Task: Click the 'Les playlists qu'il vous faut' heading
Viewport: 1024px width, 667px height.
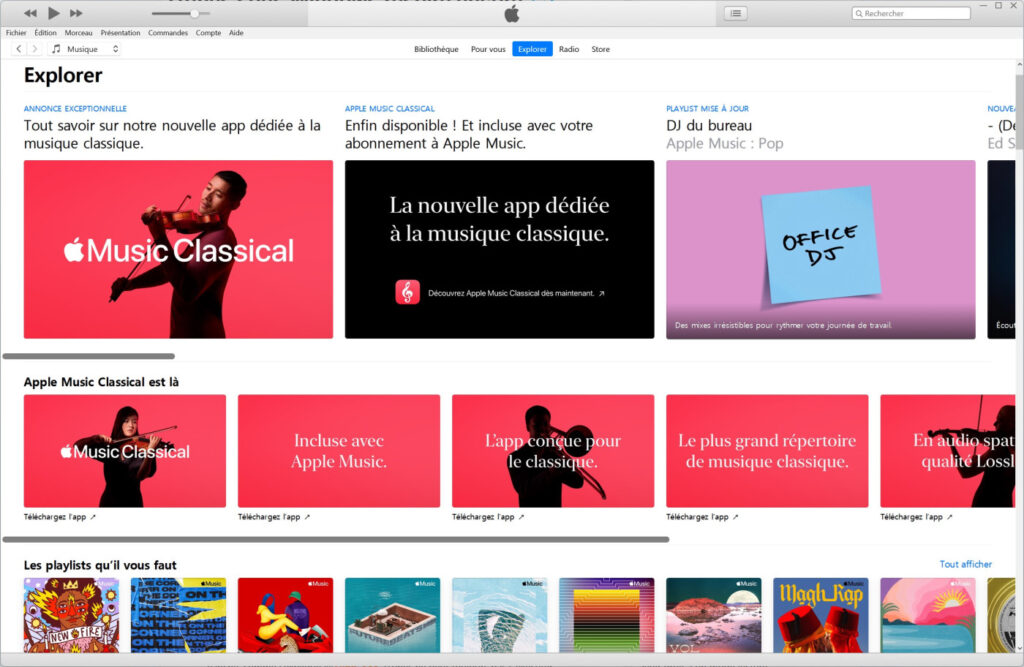Action: 100,565
